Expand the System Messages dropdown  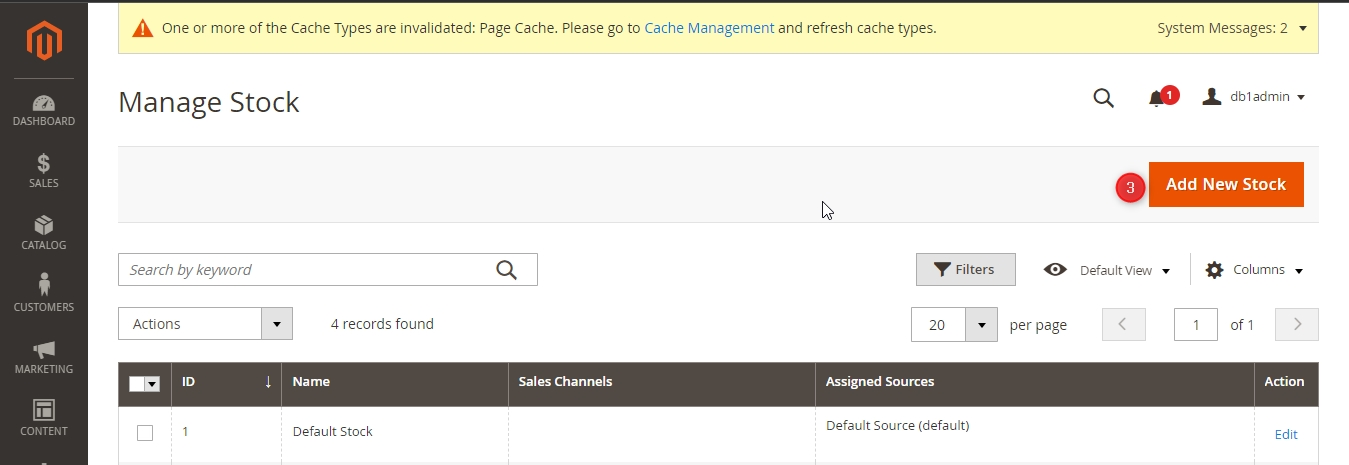coord(1232,28)
